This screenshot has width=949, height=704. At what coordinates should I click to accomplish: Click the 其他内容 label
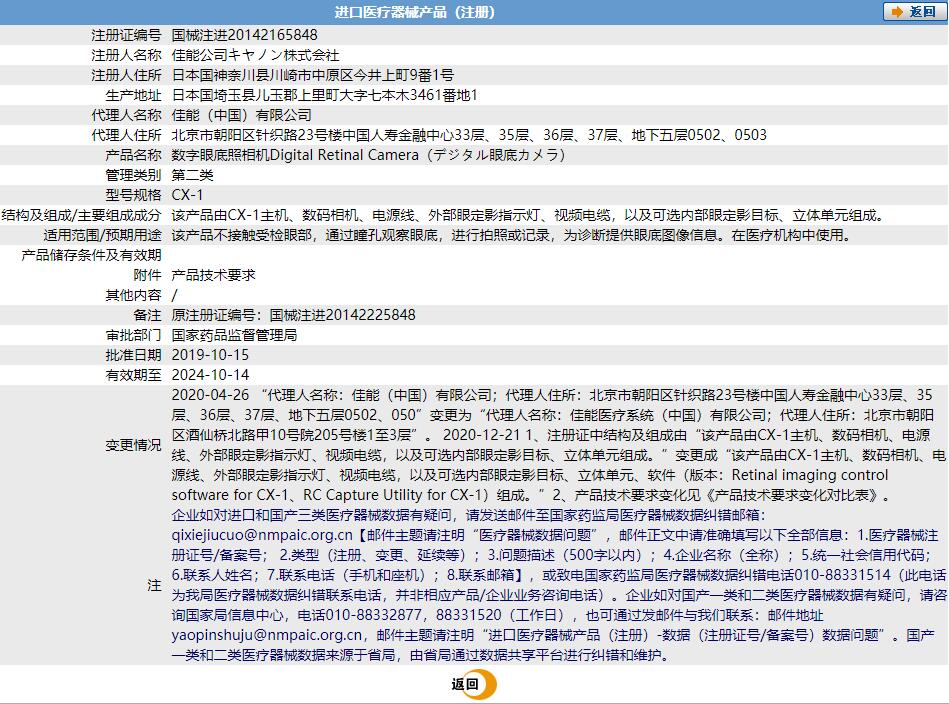(134, 295)
